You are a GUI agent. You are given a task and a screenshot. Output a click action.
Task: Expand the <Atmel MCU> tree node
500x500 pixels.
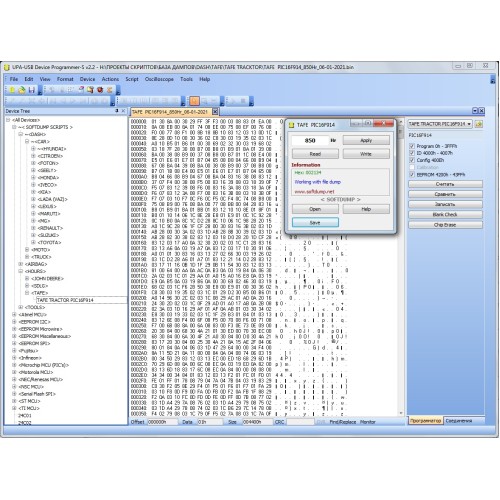[14, 314]
